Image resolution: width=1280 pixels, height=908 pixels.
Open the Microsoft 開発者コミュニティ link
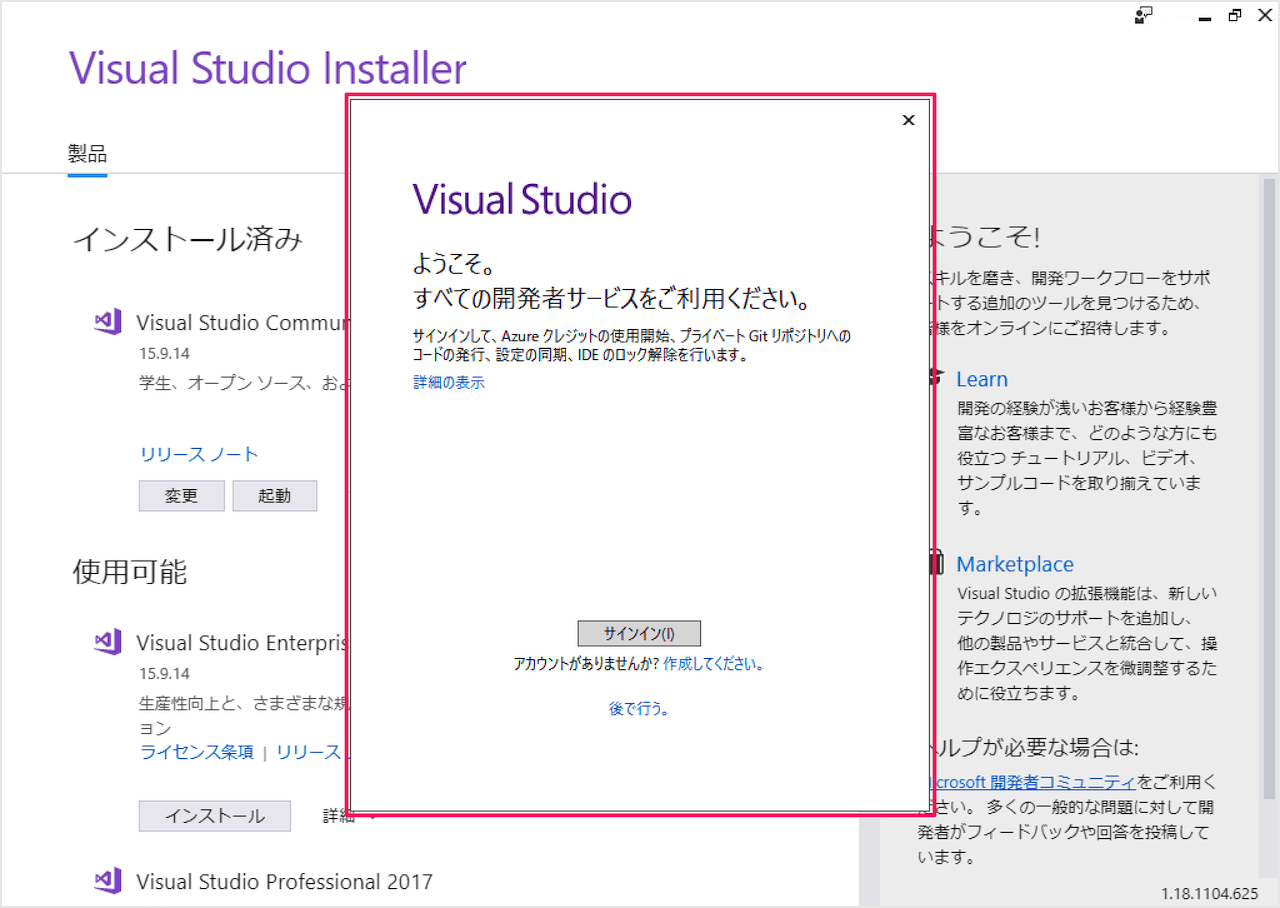[1035, 781]
